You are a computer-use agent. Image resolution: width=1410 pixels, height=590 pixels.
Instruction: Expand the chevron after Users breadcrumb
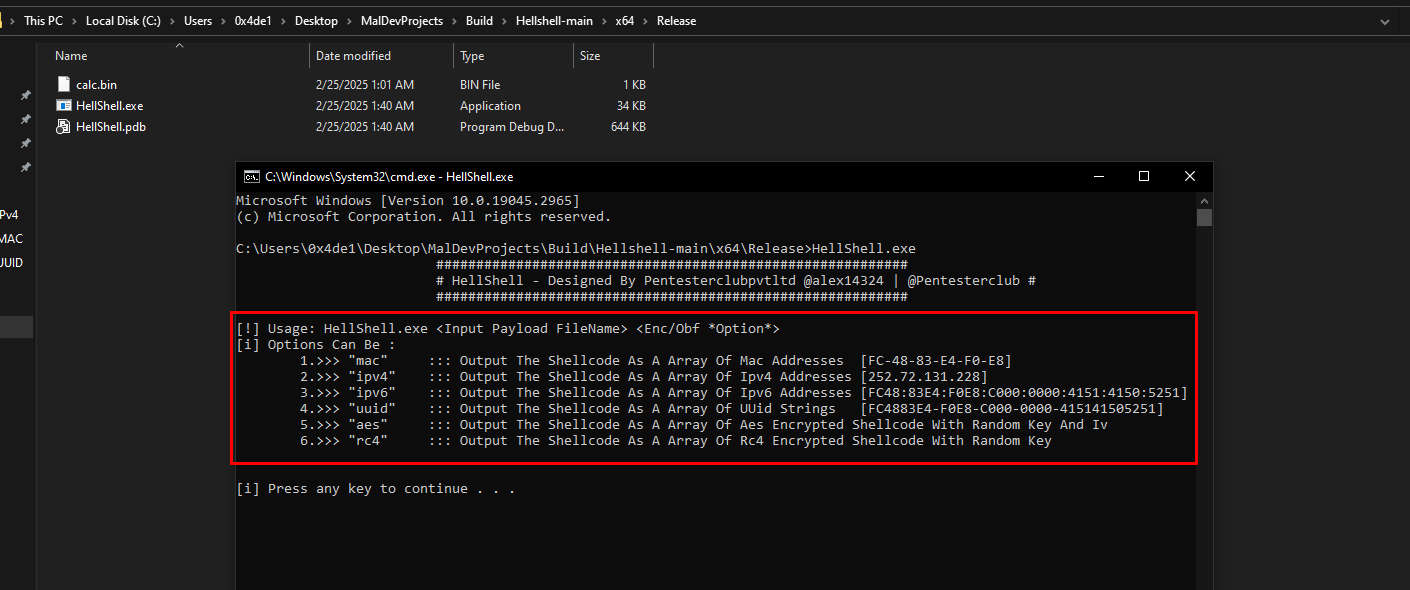[221, 21]
